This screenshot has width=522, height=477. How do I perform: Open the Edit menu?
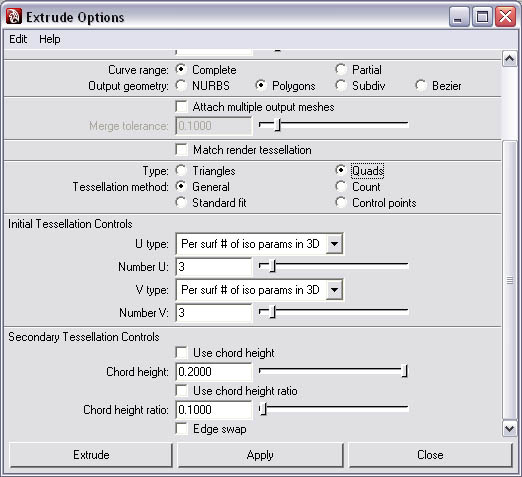[18, 39]
